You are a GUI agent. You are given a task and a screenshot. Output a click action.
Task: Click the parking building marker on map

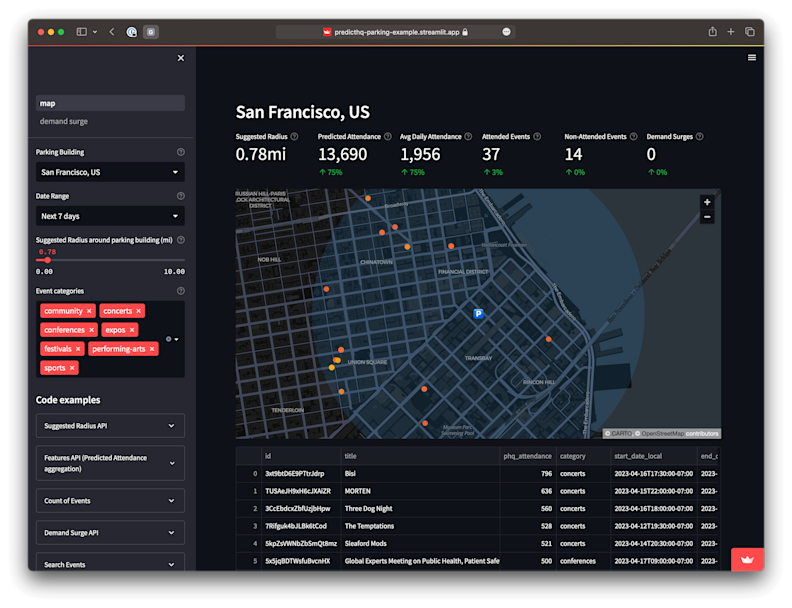(x=478, y=314)
